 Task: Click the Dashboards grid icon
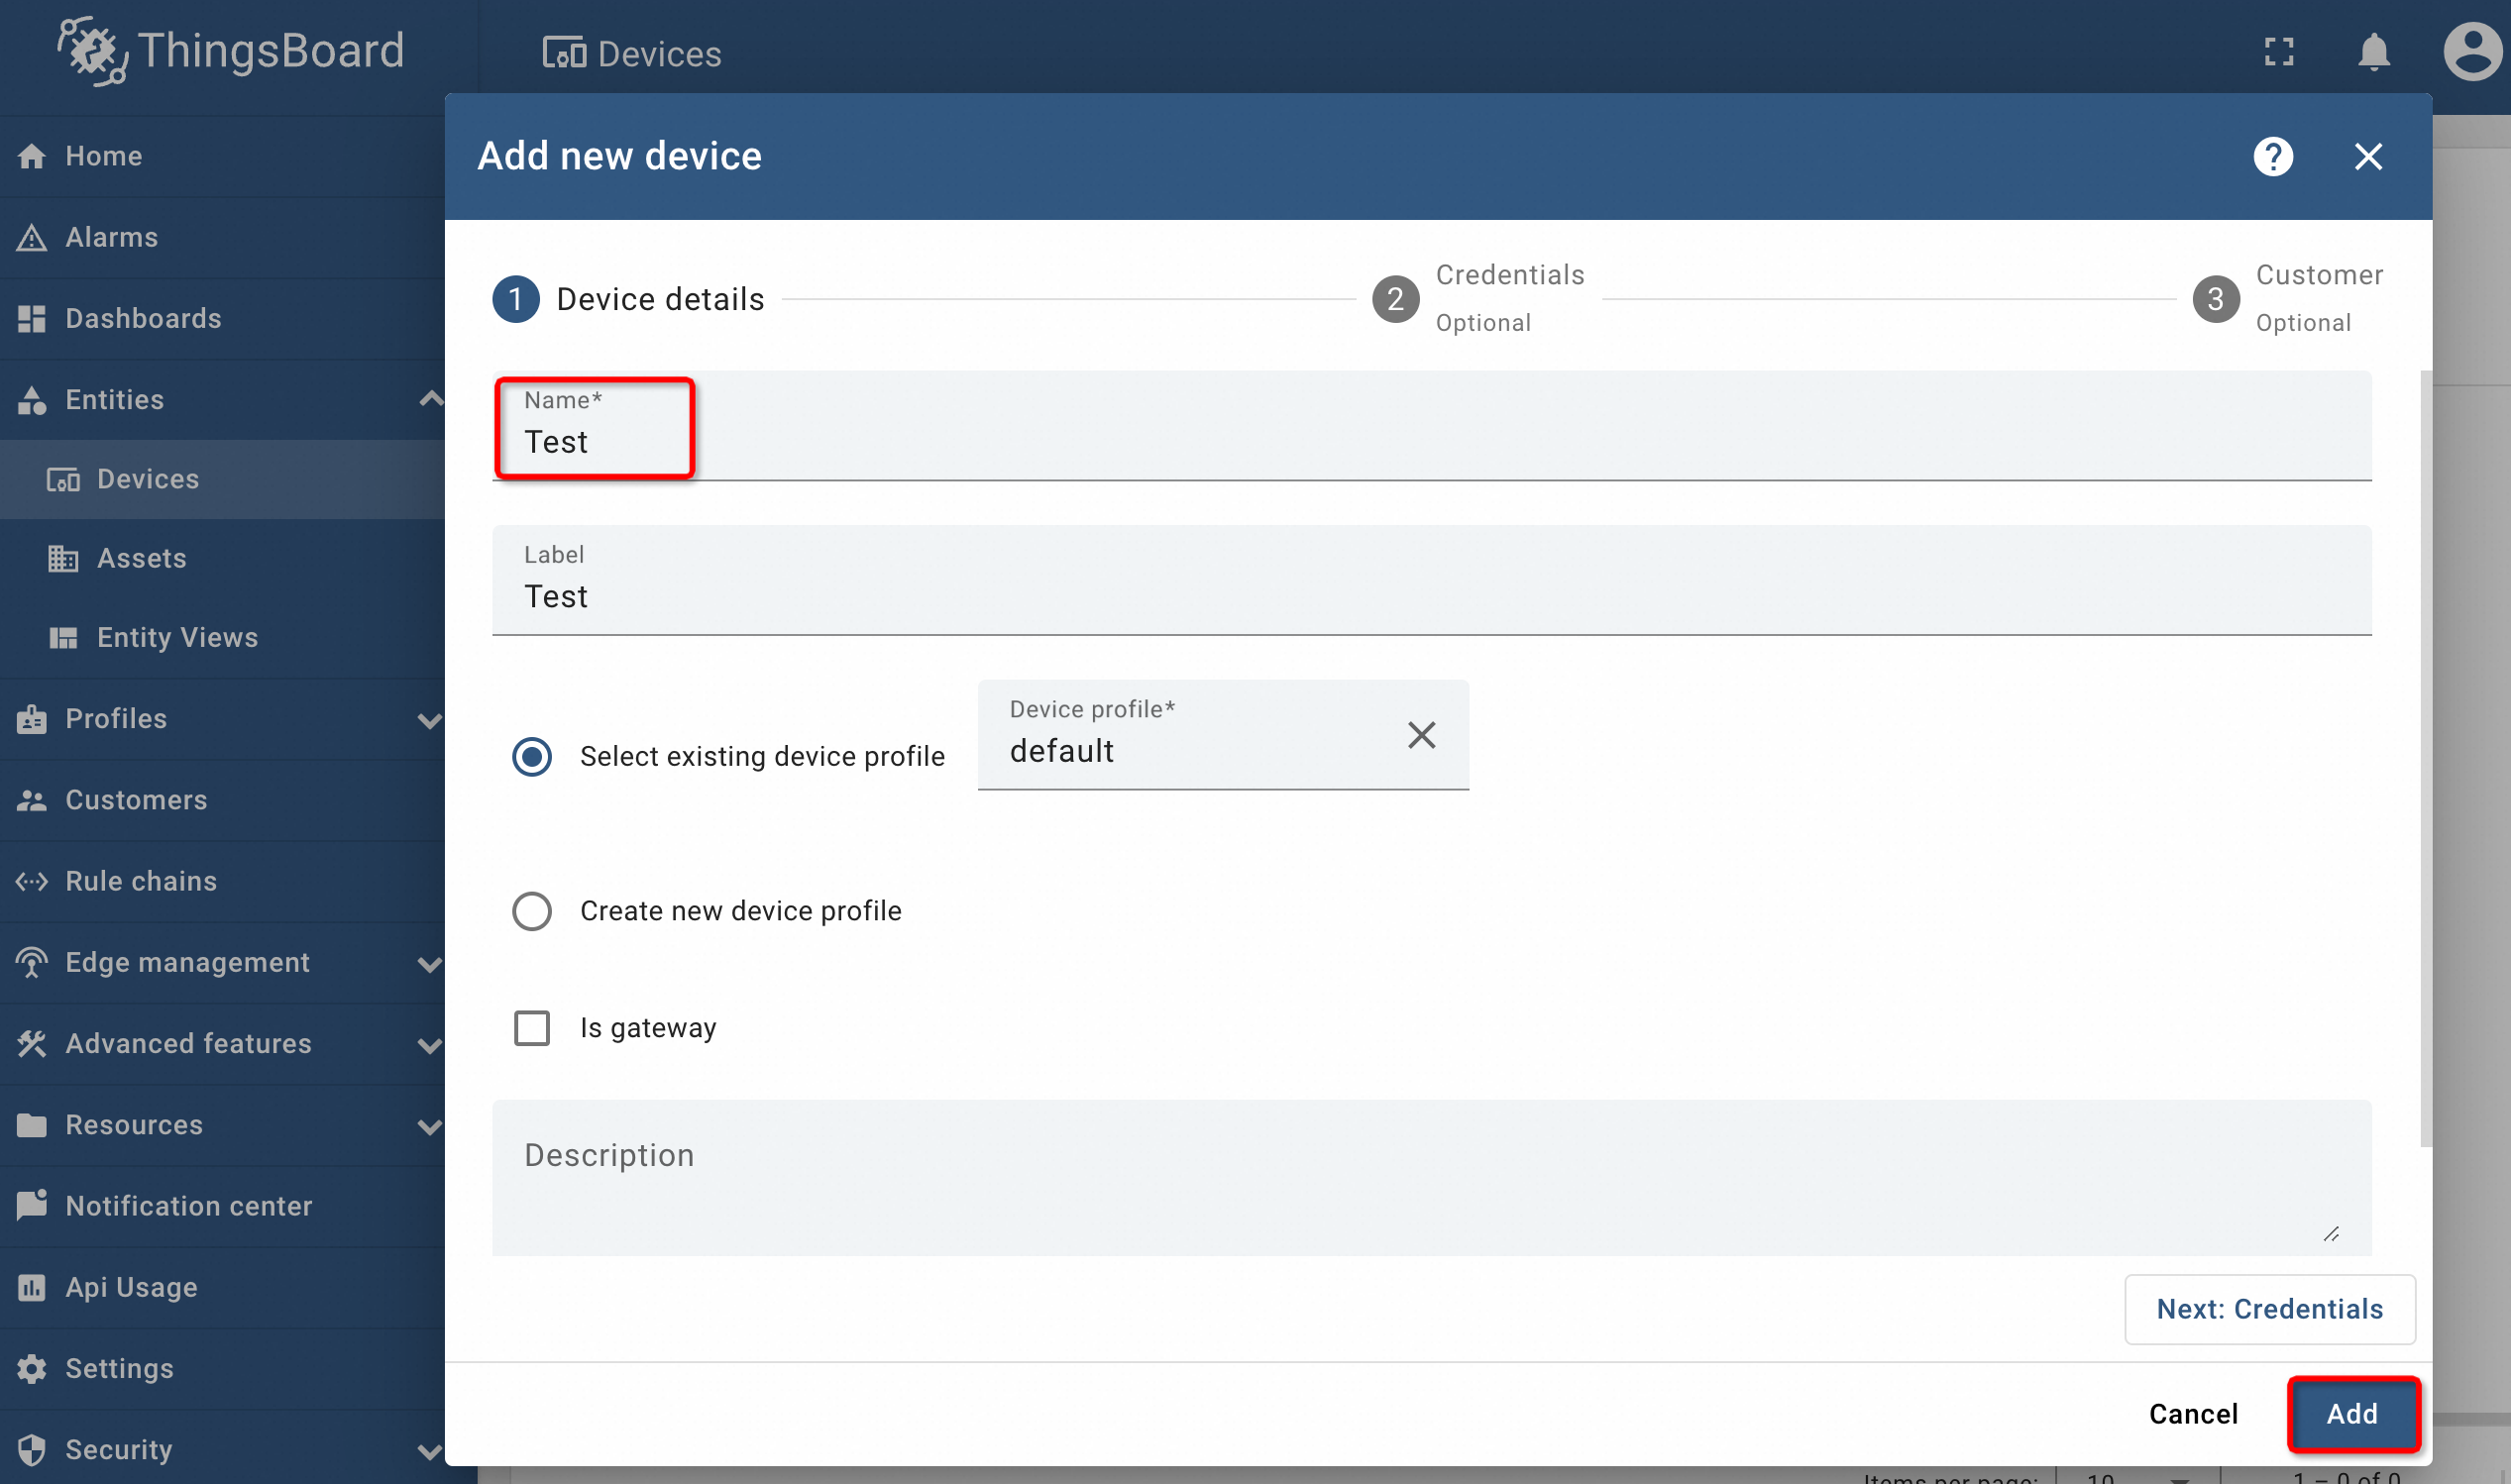pyautogui.click(x=32, y=318)
